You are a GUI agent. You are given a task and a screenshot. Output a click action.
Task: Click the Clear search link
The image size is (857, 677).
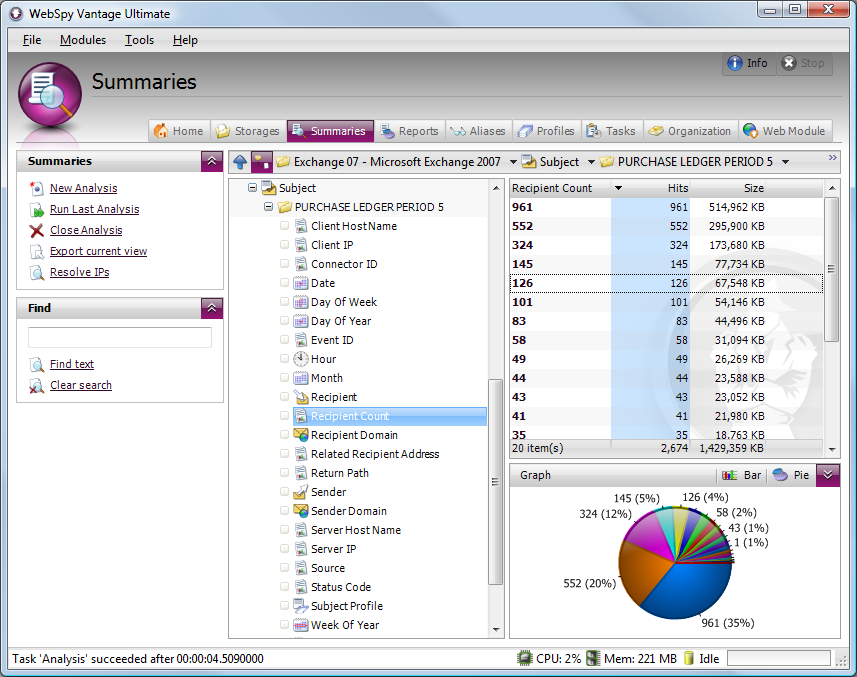pyautogui.click(x=81, y=385)
